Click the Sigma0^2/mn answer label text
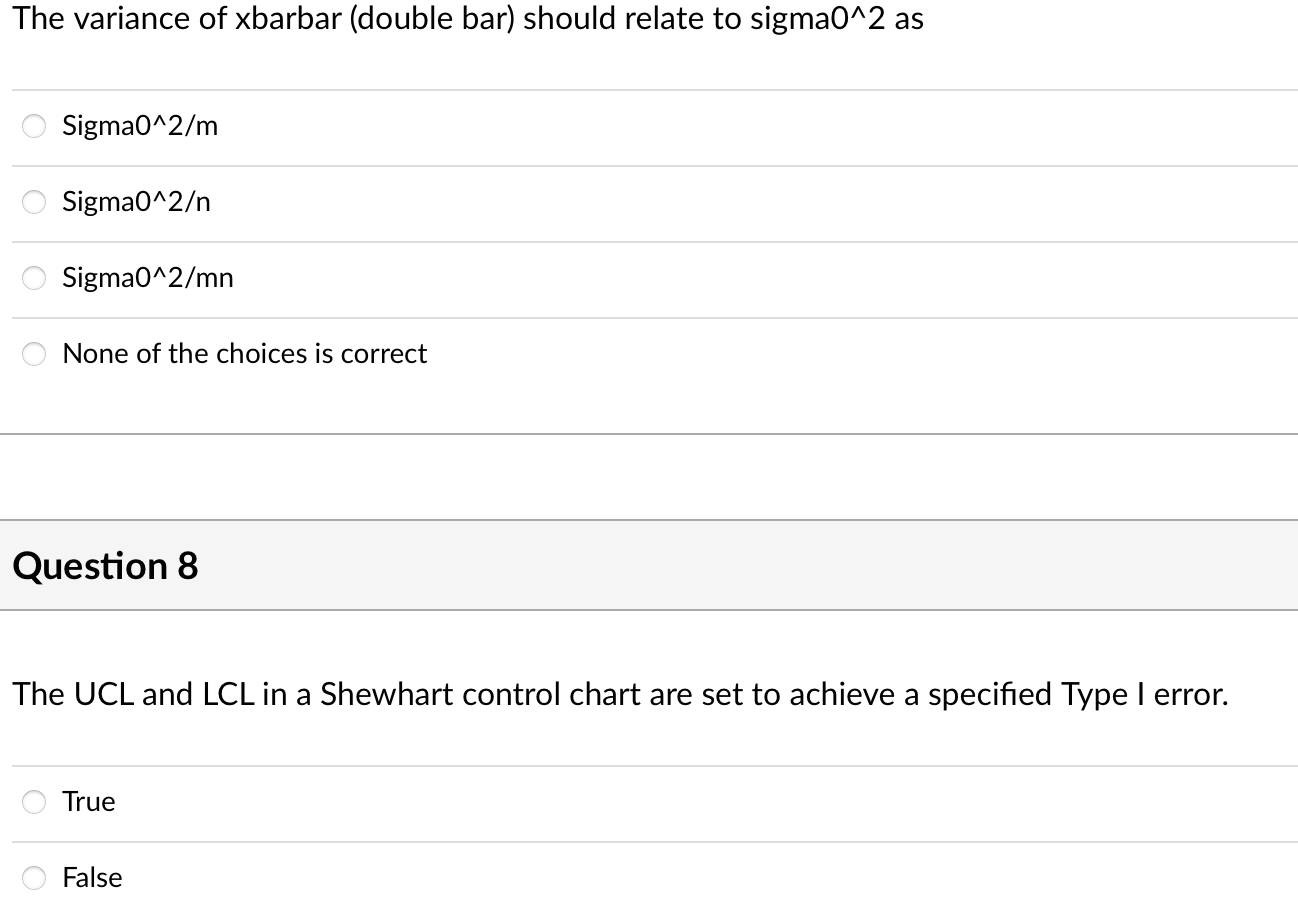 tap(147, 278)
